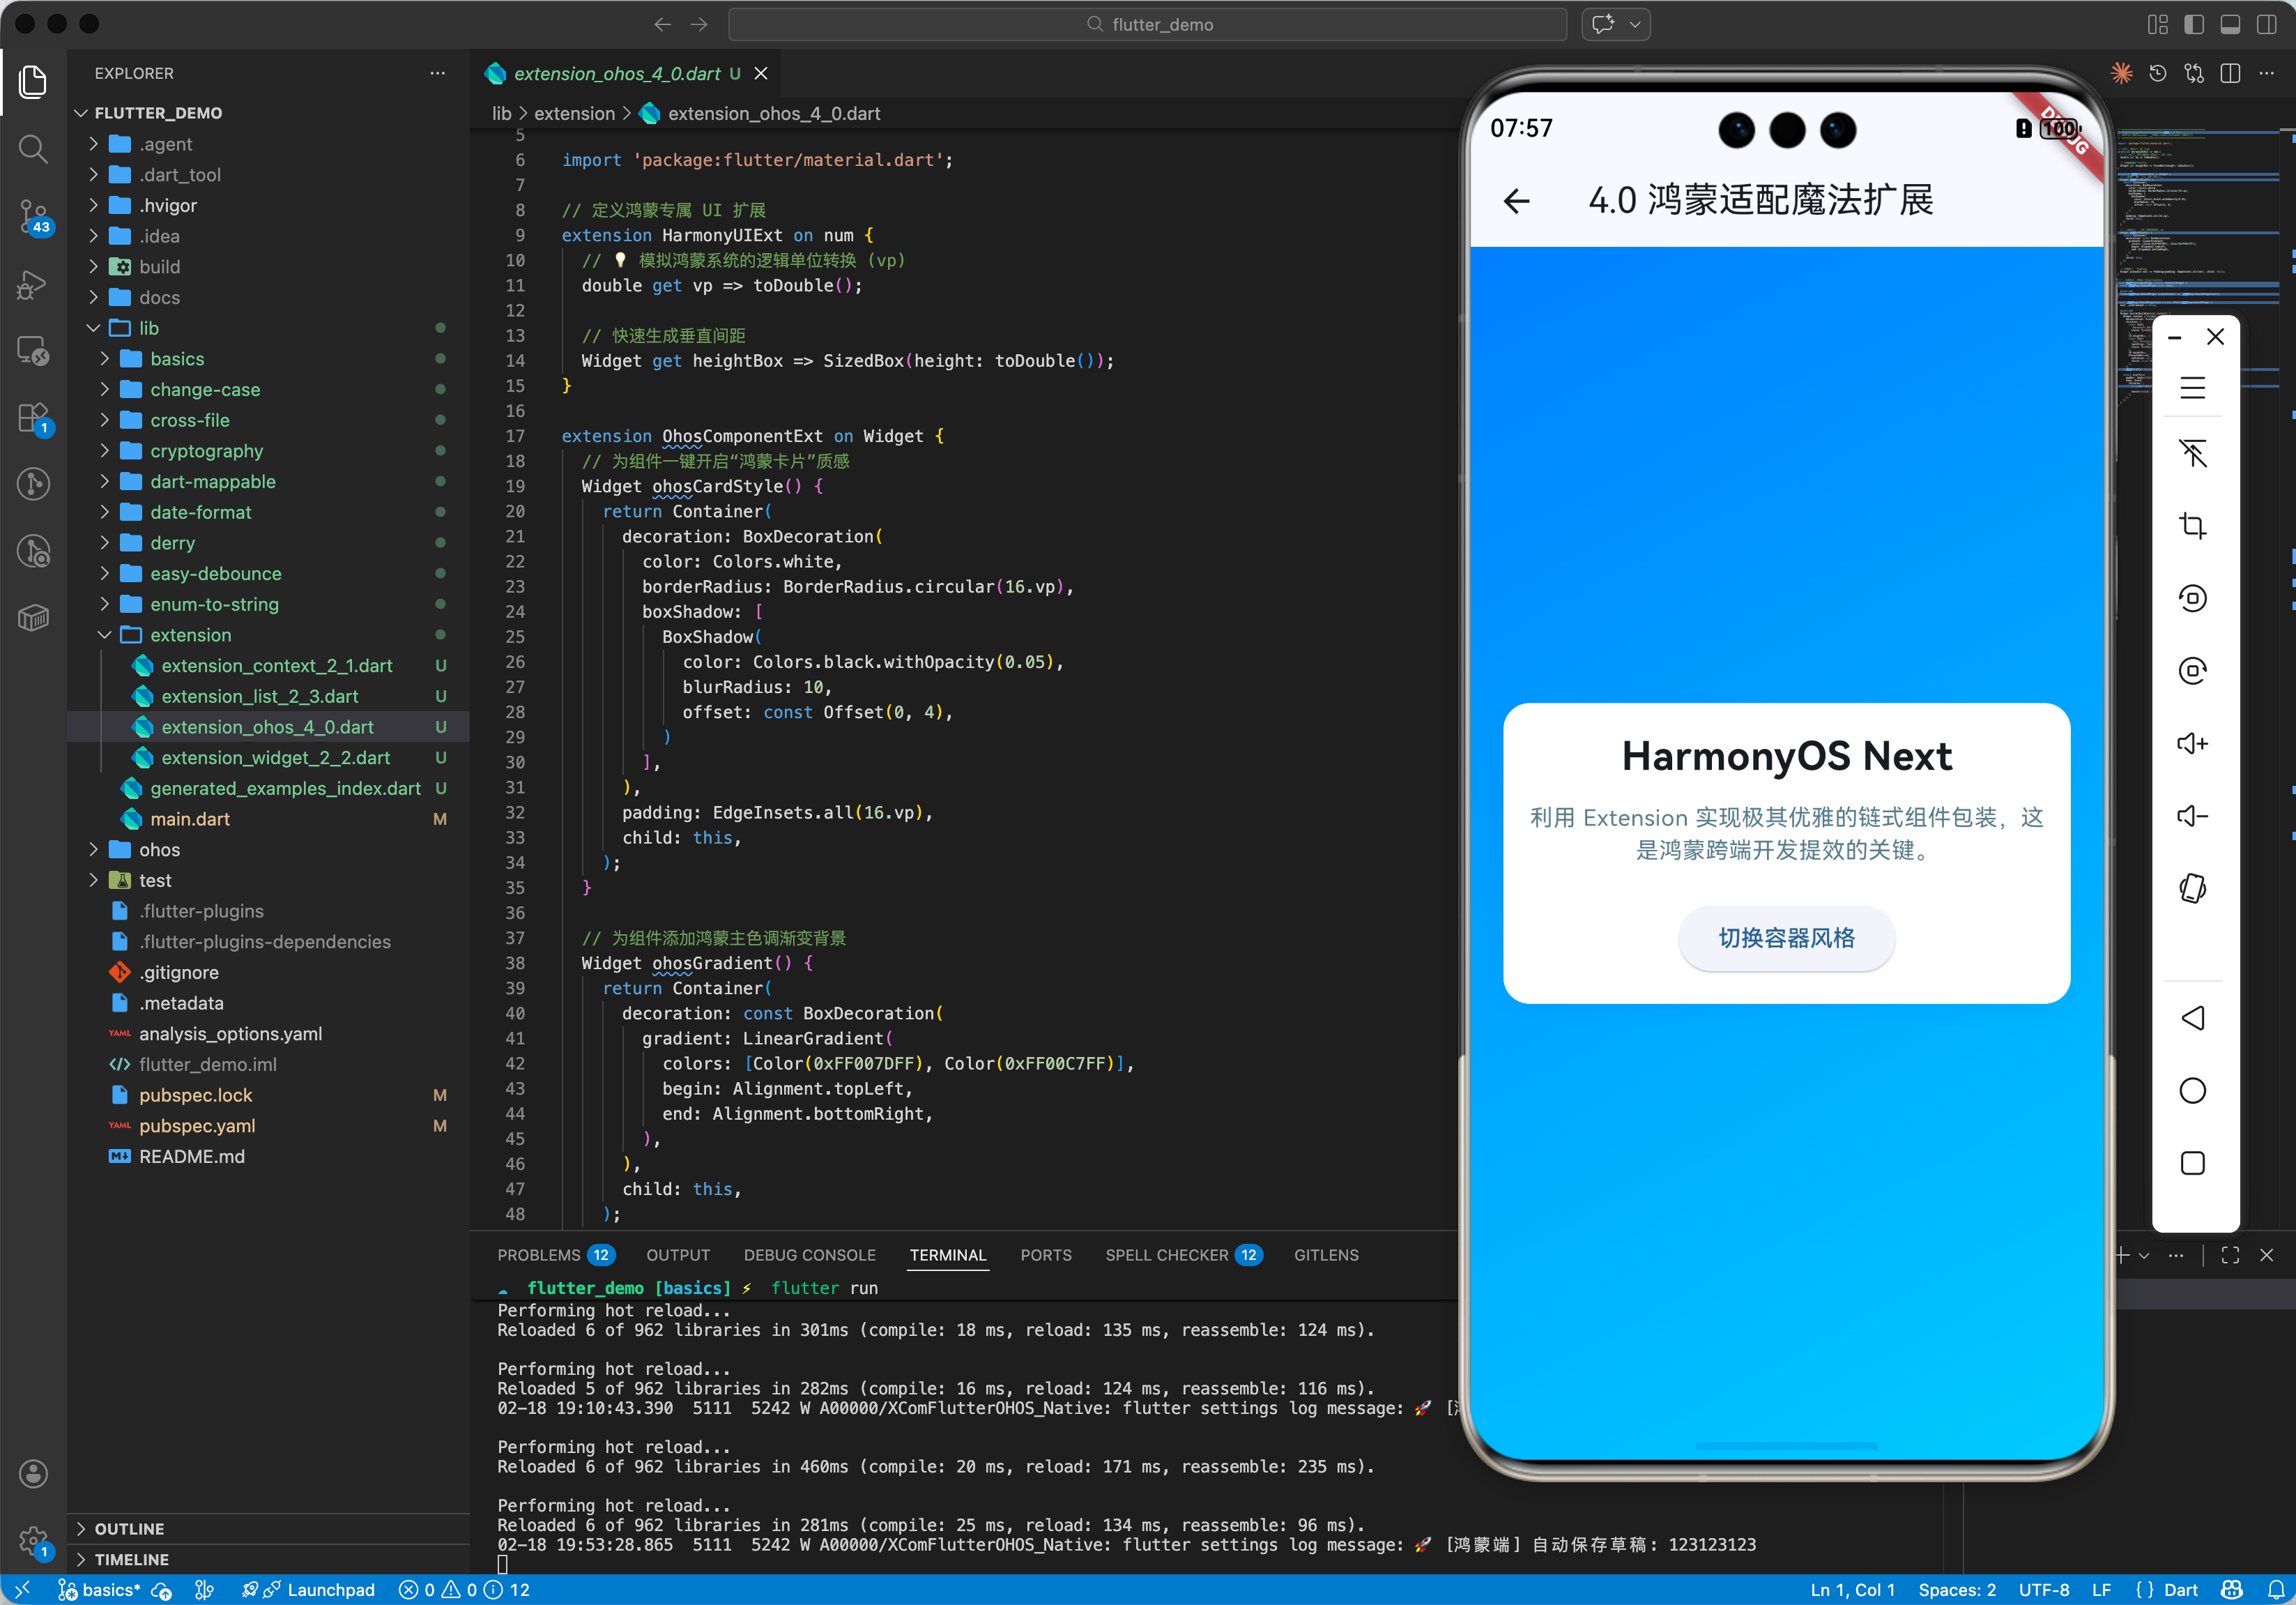Click split editor right icon
Image resolution: width=2296 pixels, height=1605 pixels.
point(2230,74)
